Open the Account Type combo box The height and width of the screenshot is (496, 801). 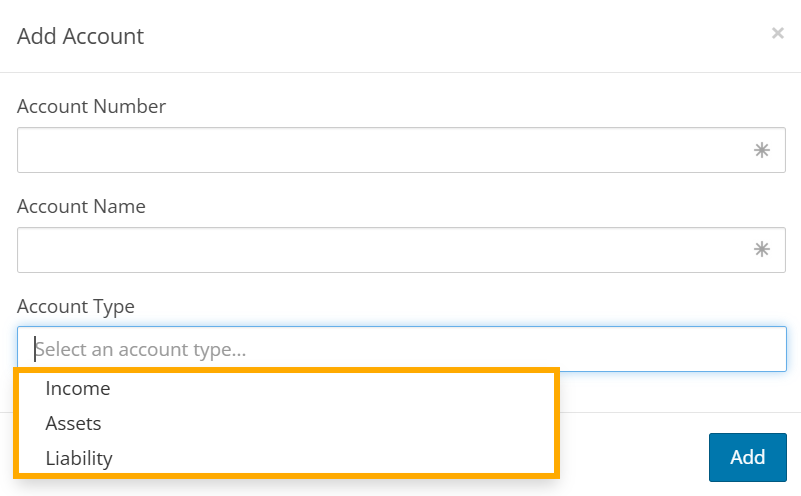tap(402, 349)
